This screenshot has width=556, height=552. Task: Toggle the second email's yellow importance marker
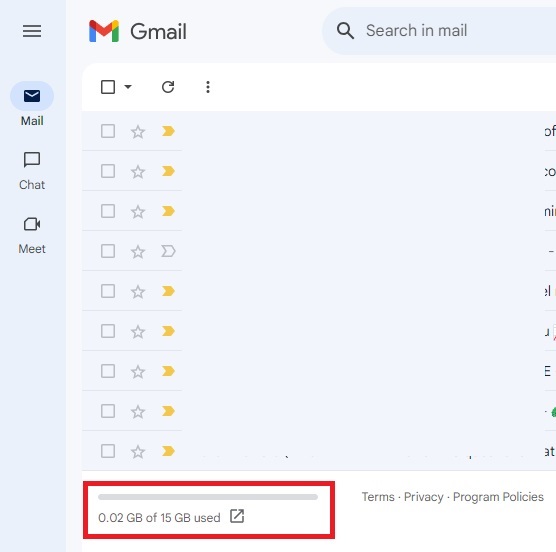coord(168,171)
